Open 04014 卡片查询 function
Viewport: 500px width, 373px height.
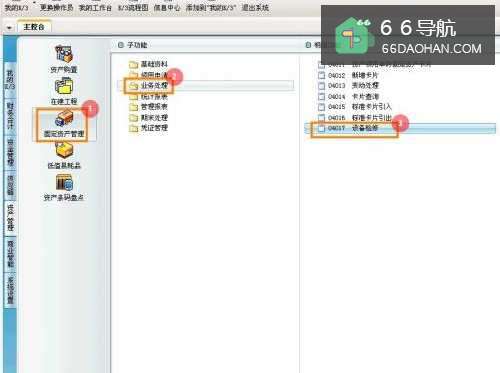349,97
